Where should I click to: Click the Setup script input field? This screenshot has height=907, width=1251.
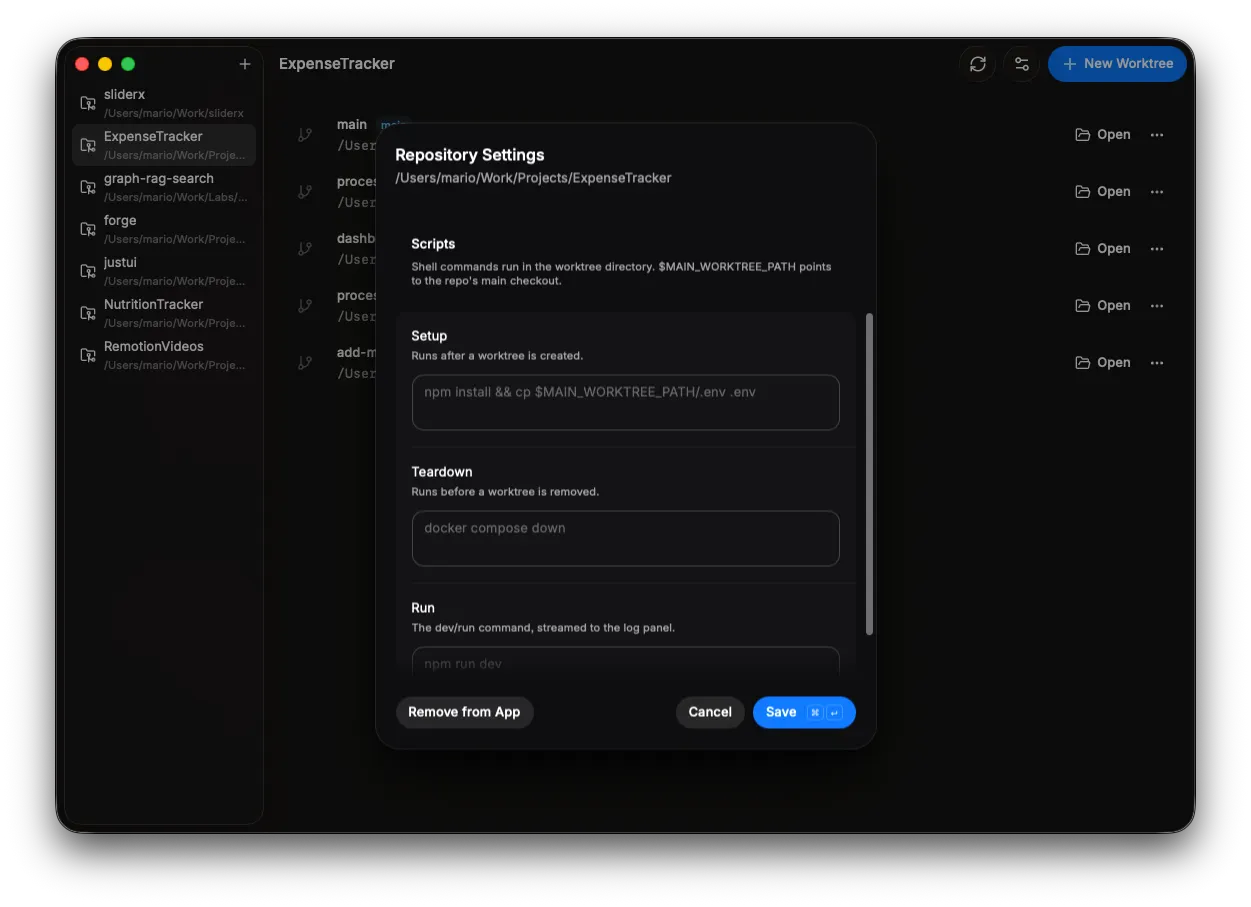click(x=625, y=402)
